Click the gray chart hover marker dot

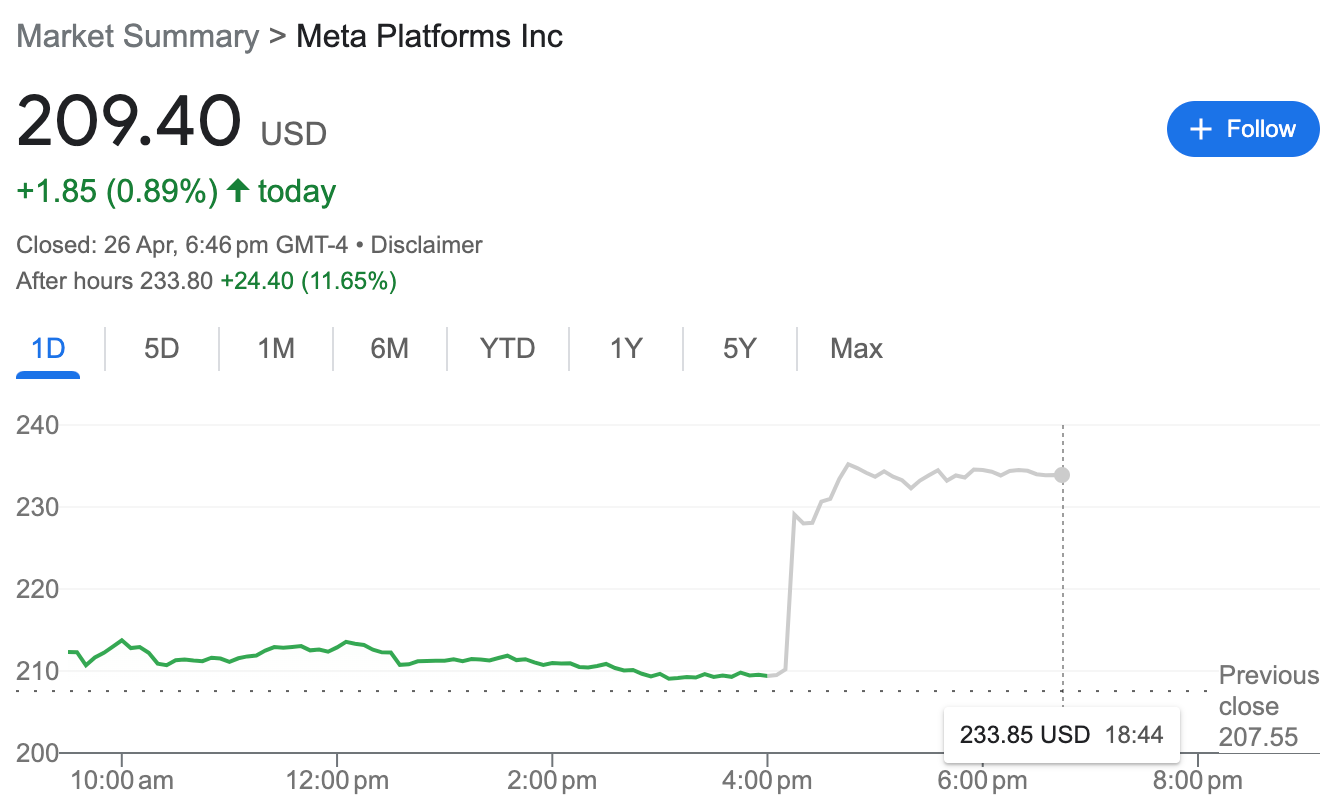point(1062,475)
